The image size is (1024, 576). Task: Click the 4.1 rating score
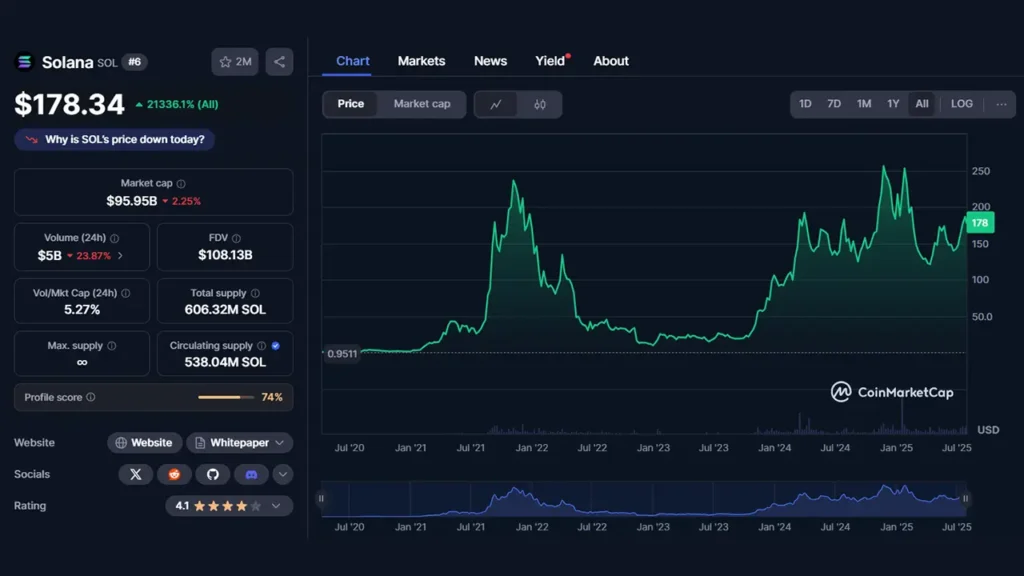pyautogui.click(x=182, y=505)
